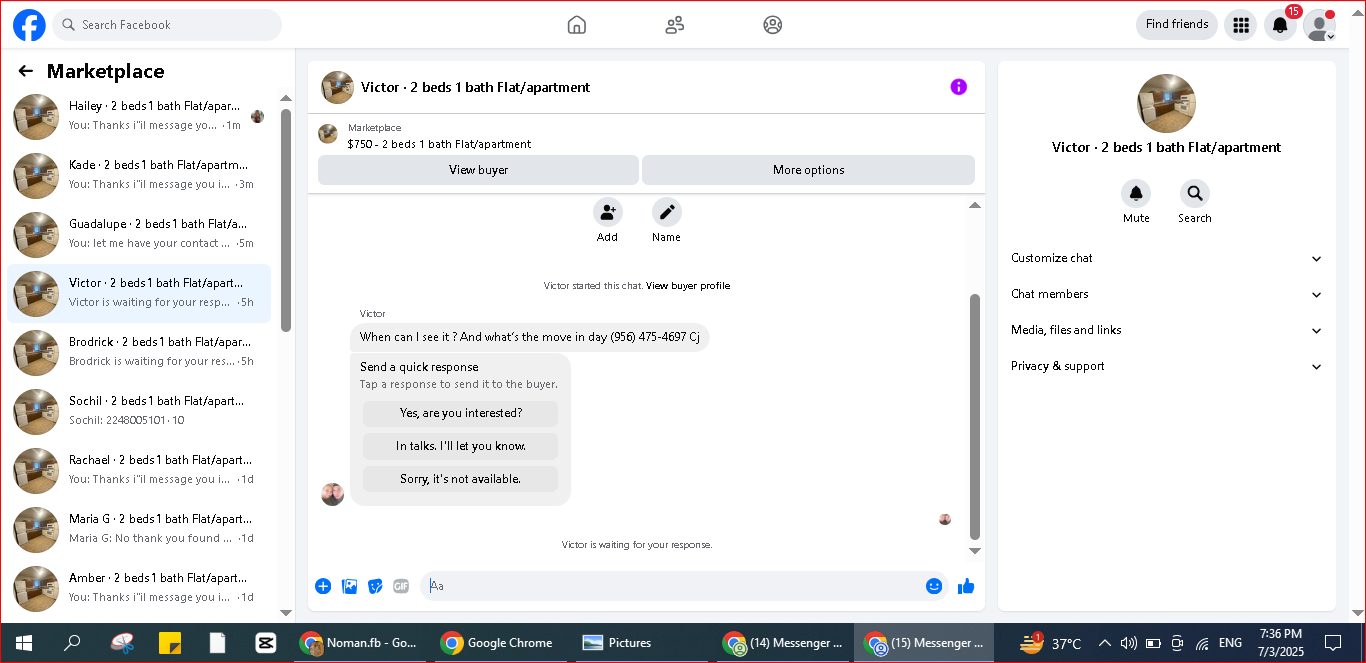Screen dimensions: 1366x663
Task: Open Brodrick's apartment conversation
Action: click(x=139, y=352)
